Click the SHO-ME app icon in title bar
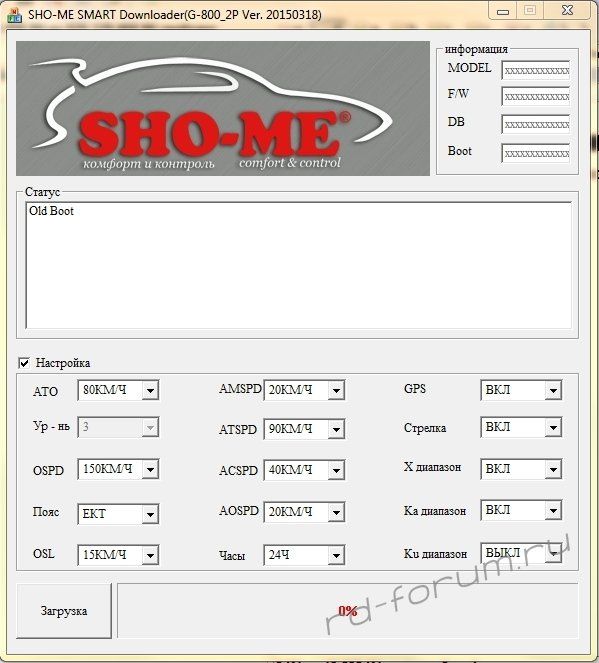This screenshot has height=663, width=599. pos(15,15)
